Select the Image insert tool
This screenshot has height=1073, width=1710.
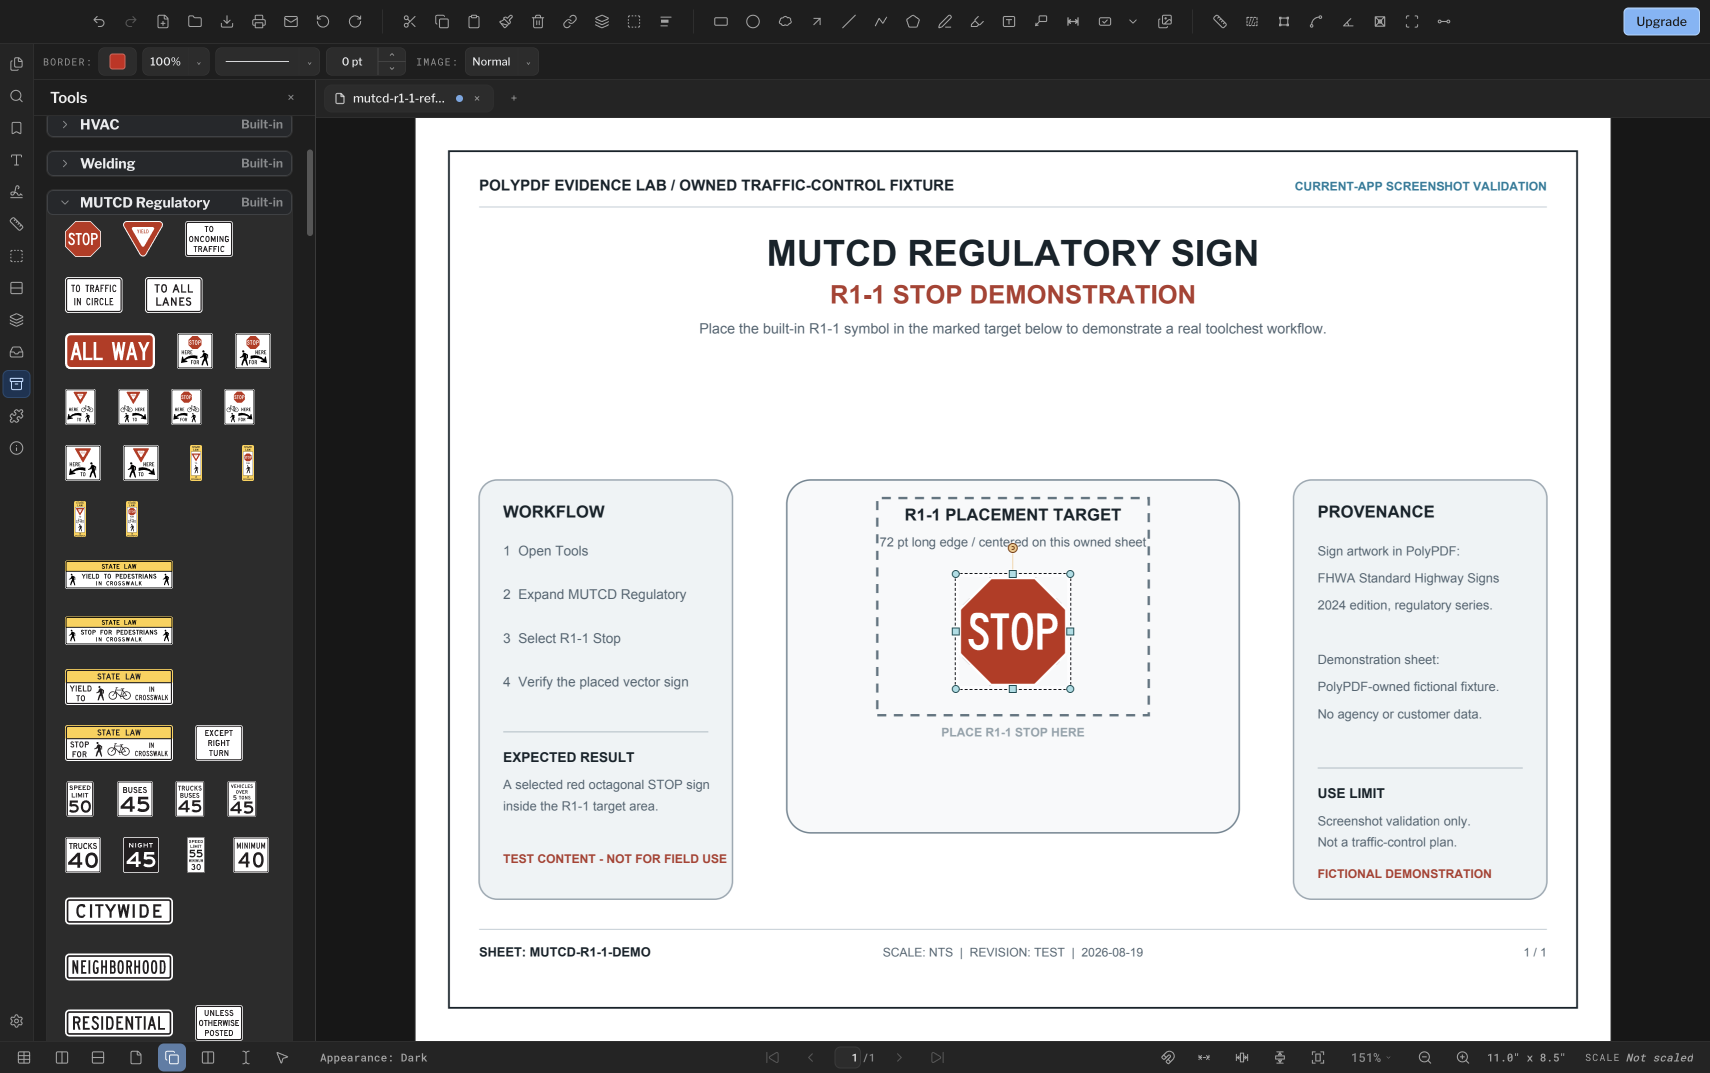coord(1165,21)
